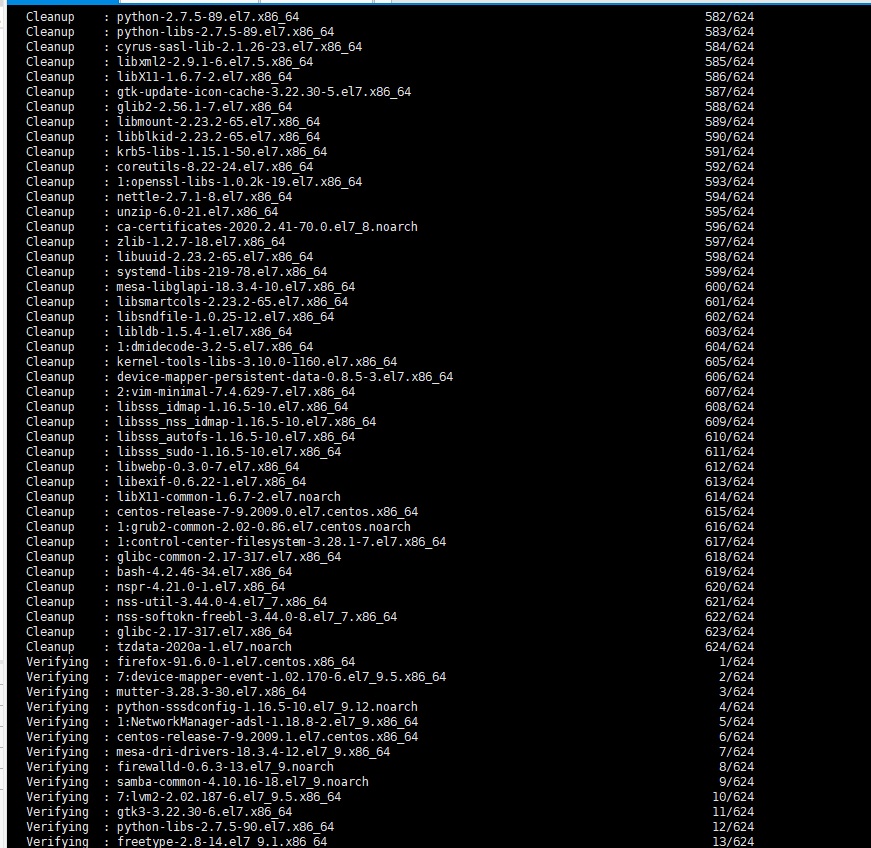Viewport: 871px width, 848px height.
Task: Click the 600/624 progress counter
Action: tap(729, 287)
